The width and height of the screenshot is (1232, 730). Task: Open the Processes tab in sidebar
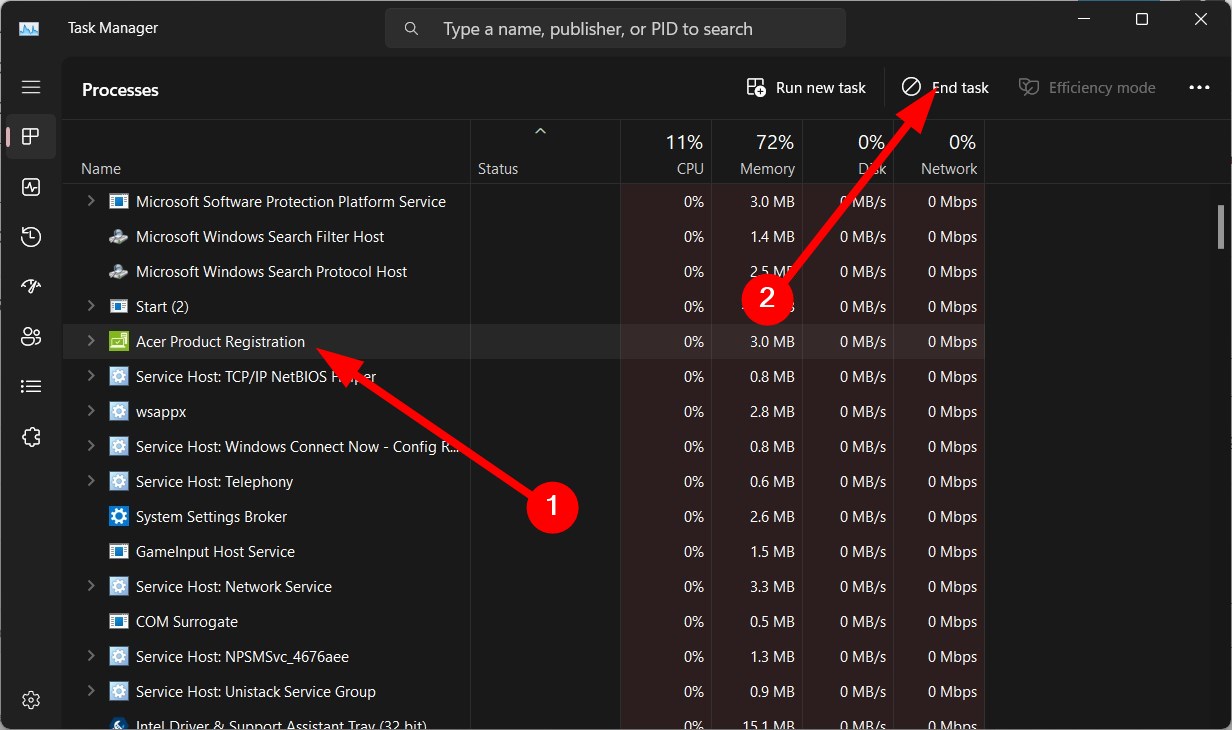click(x=31, y=137)
